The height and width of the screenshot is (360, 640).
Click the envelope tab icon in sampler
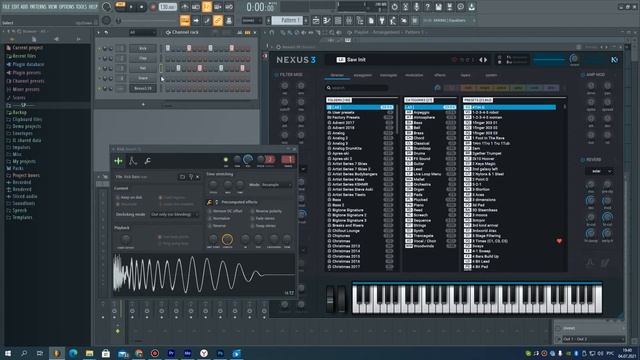[133, 161]
